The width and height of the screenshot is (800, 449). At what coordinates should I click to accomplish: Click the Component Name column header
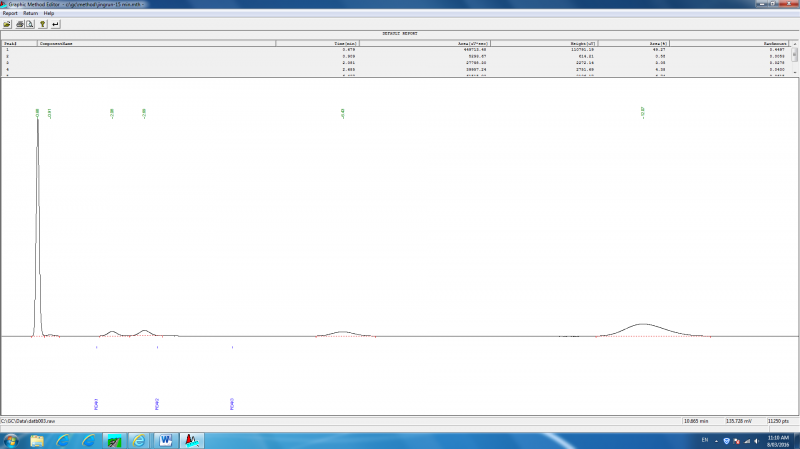[x=157, y=43]
